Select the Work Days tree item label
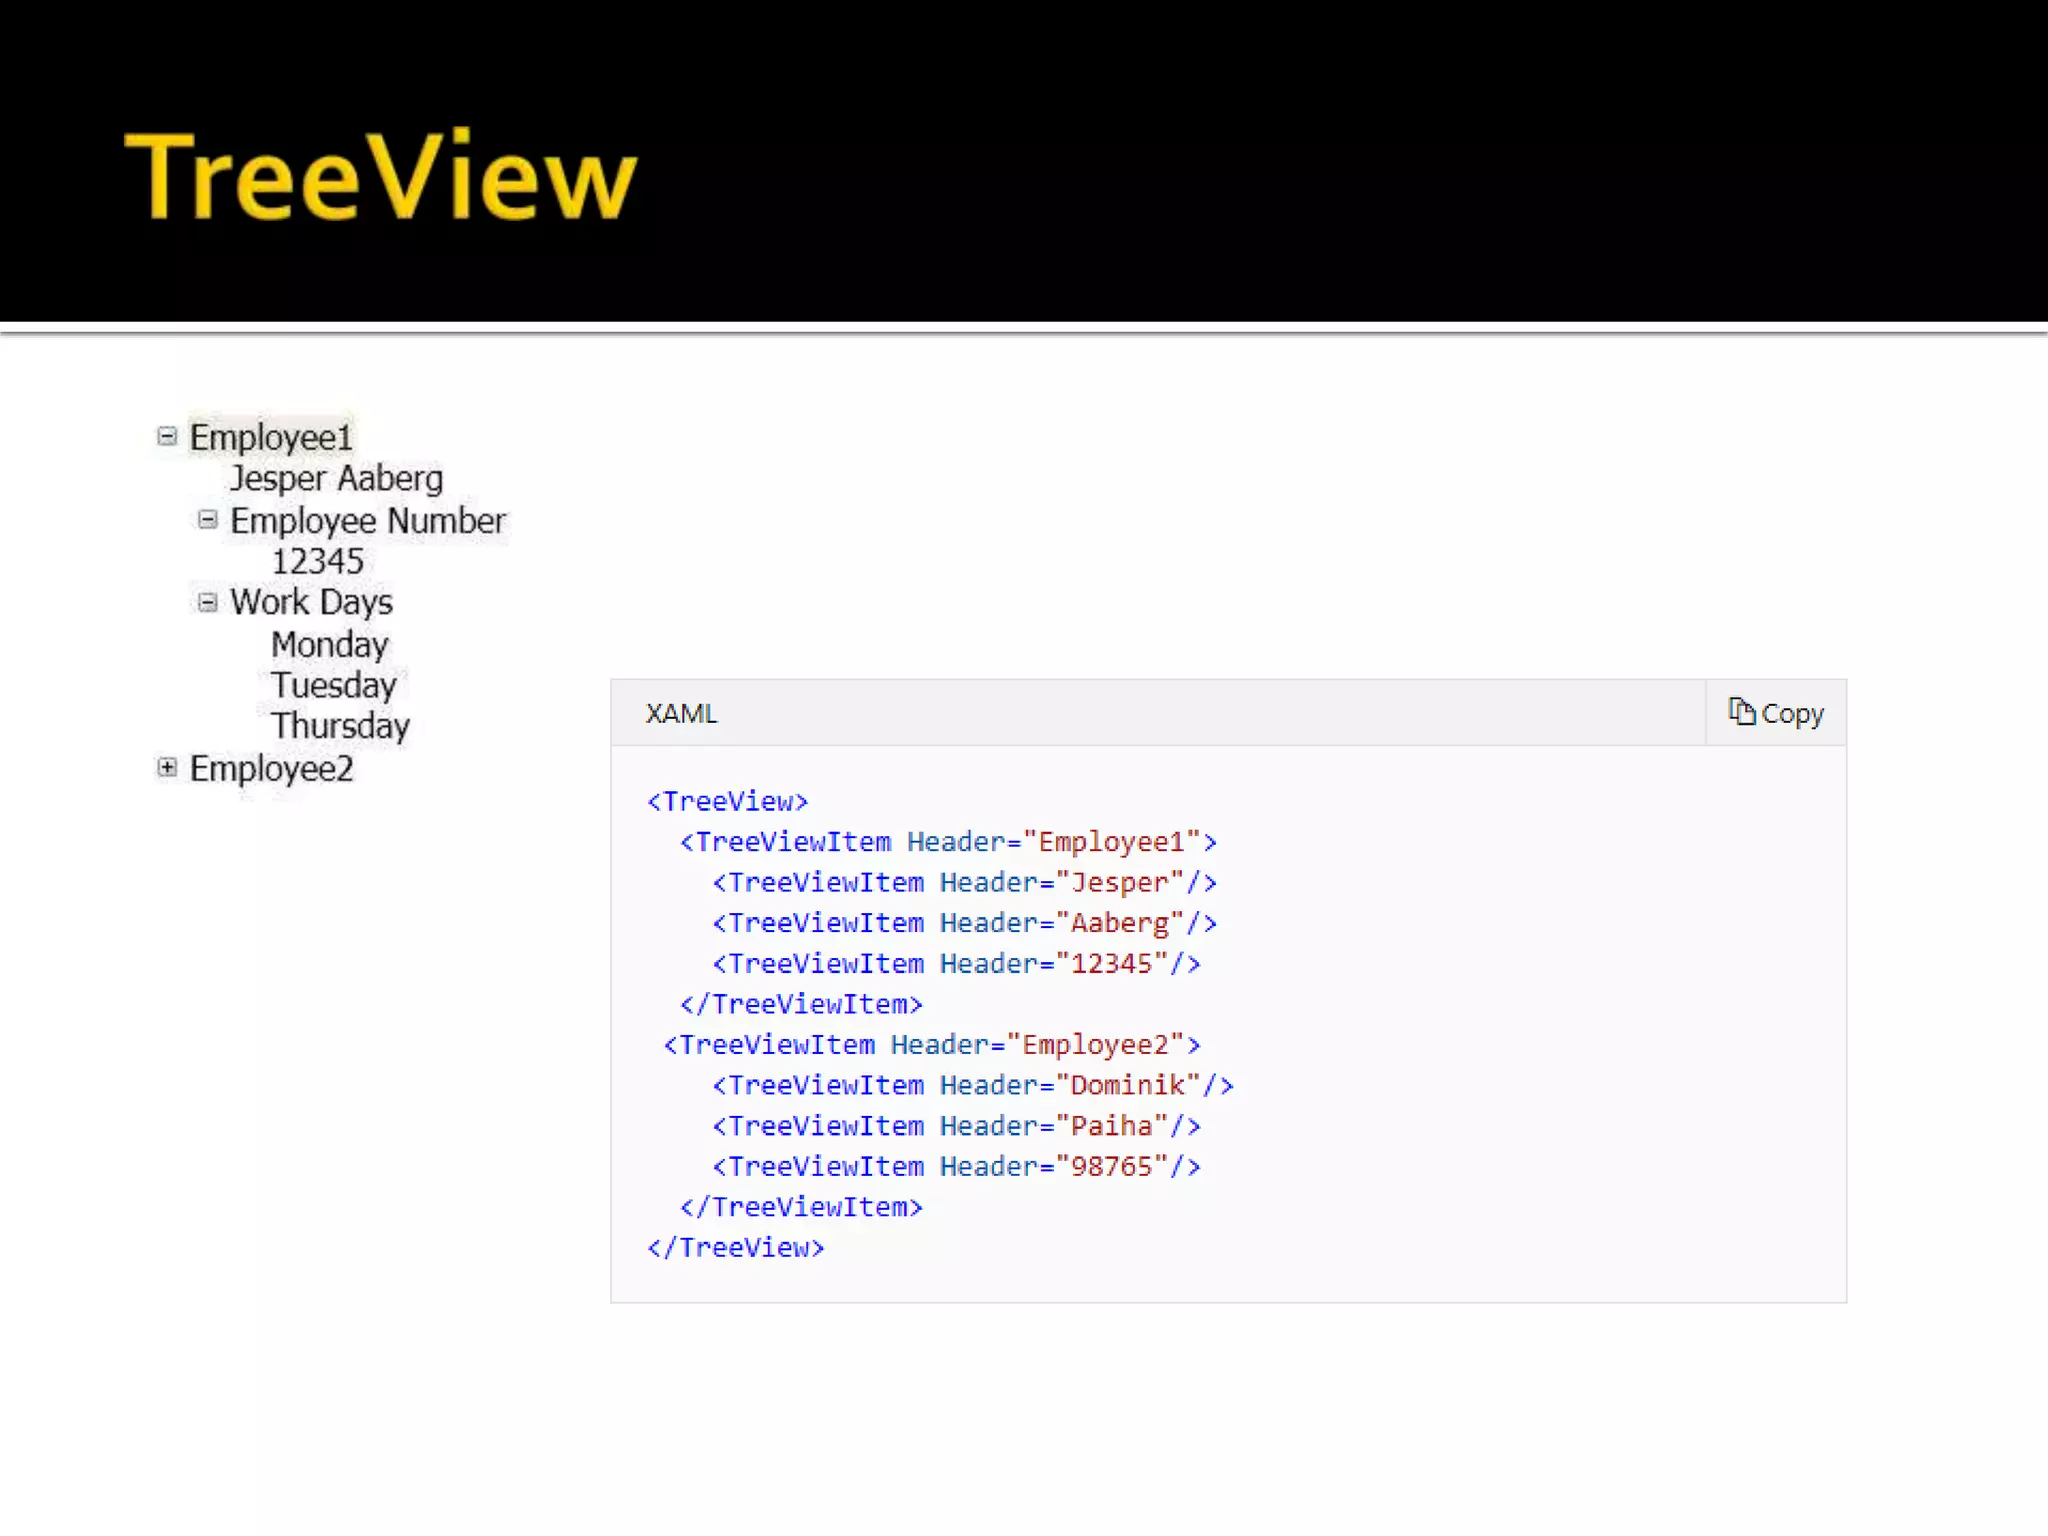This screenshot has width=2048, height=1536. click(x=311, y=602)
